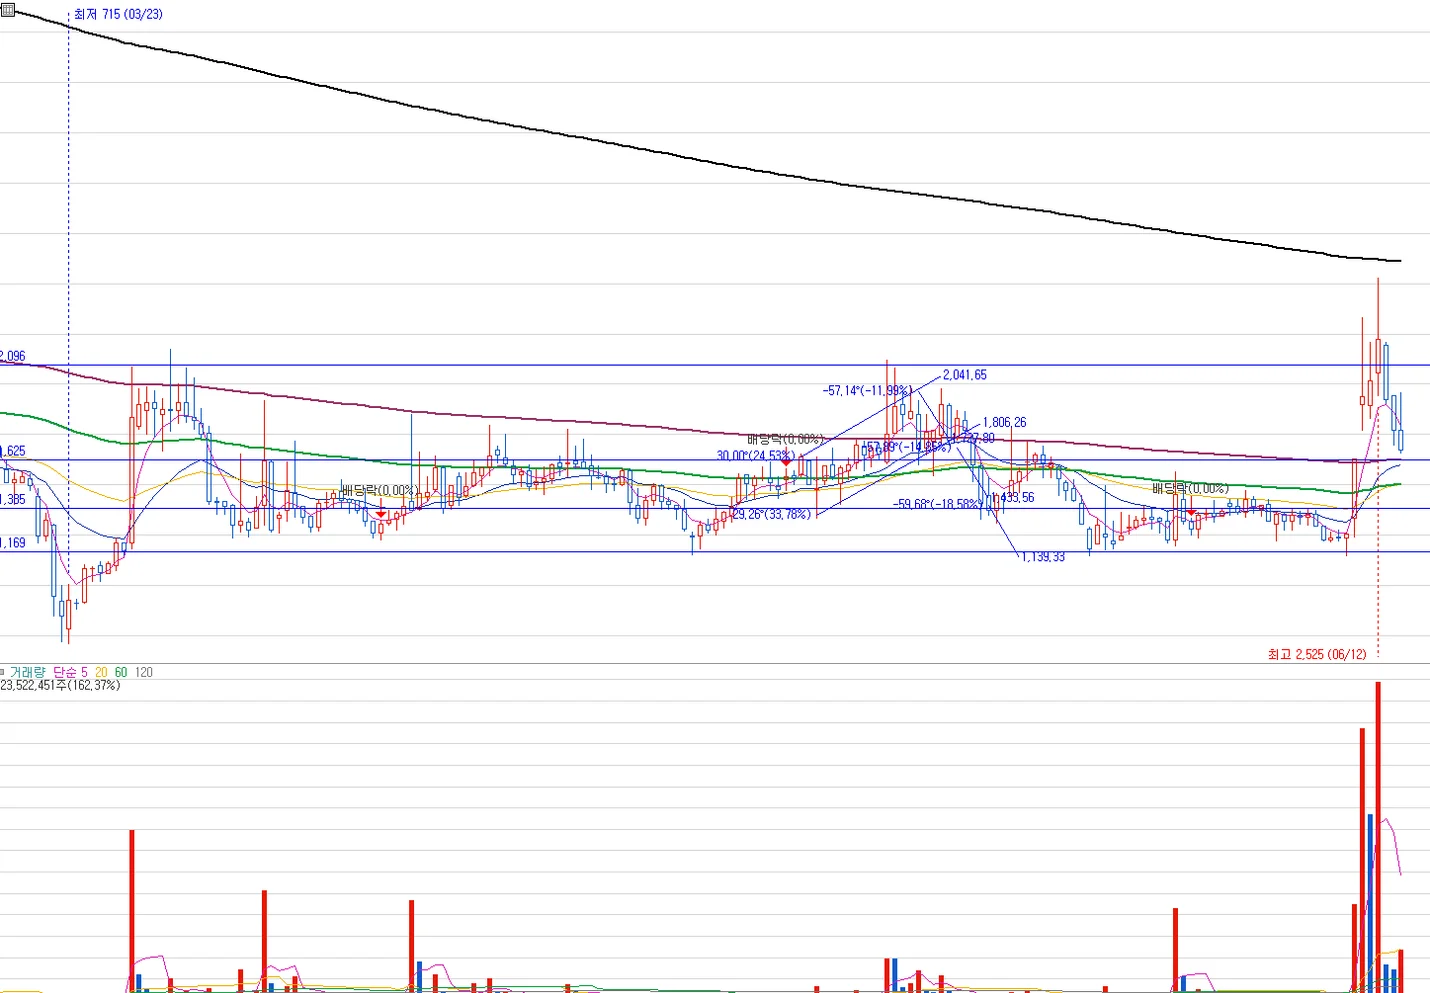Open the chart menu icon in top-left corner
This screenshot has height=993, width=1430.
click(x=8, y=10)
